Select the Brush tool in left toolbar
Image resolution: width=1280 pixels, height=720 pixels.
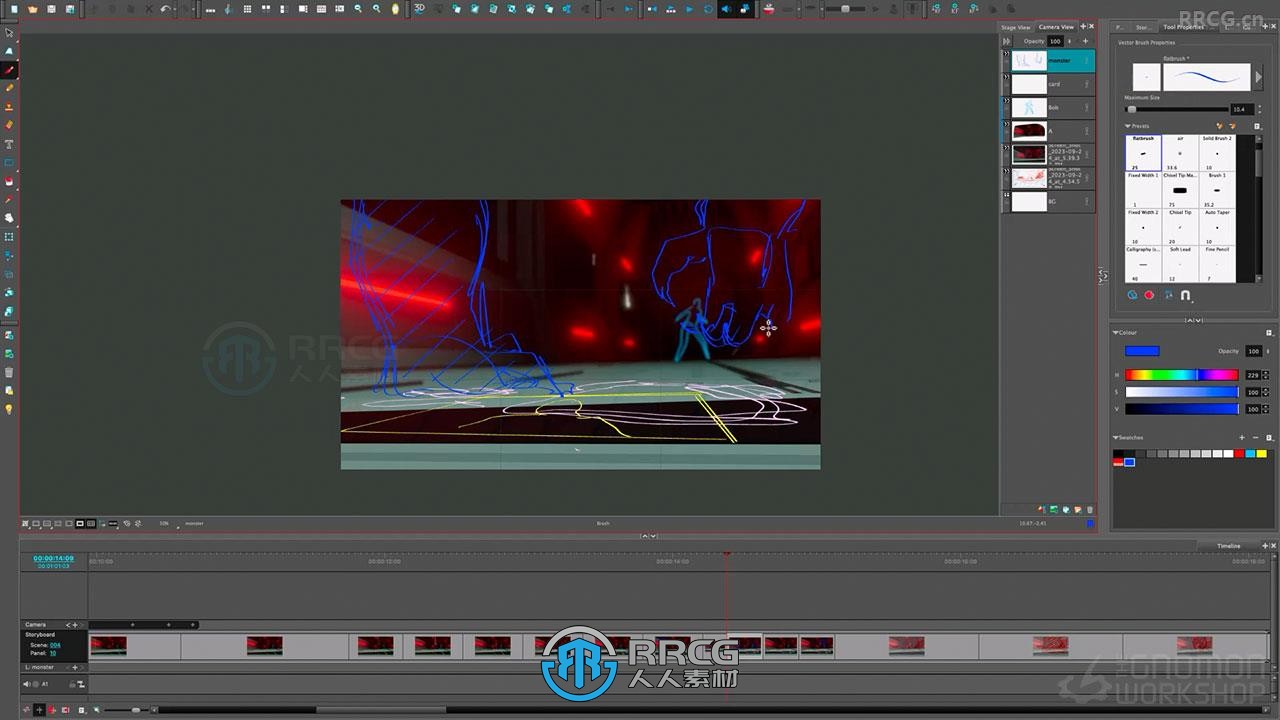click(9, 71)
